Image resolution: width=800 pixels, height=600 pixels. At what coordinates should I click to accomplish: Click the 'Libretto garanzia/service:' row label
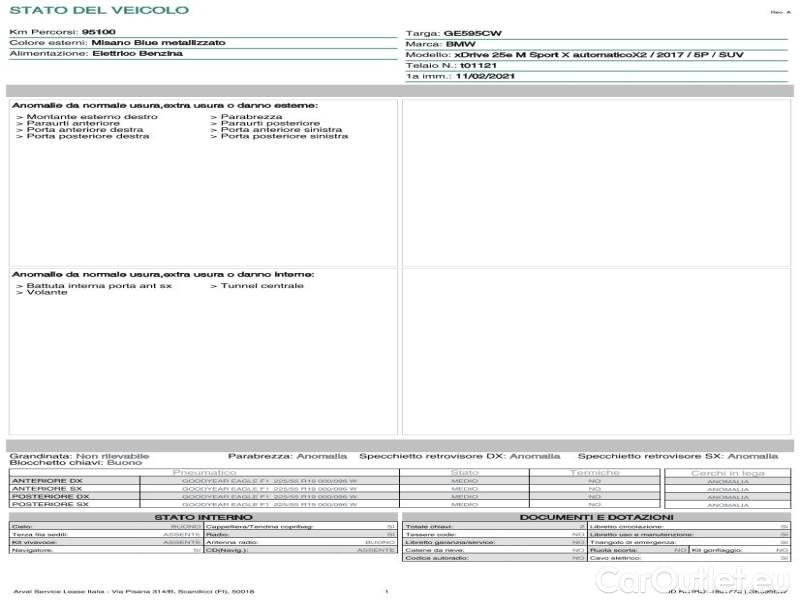pyautogui.click(x=451, y=542)
